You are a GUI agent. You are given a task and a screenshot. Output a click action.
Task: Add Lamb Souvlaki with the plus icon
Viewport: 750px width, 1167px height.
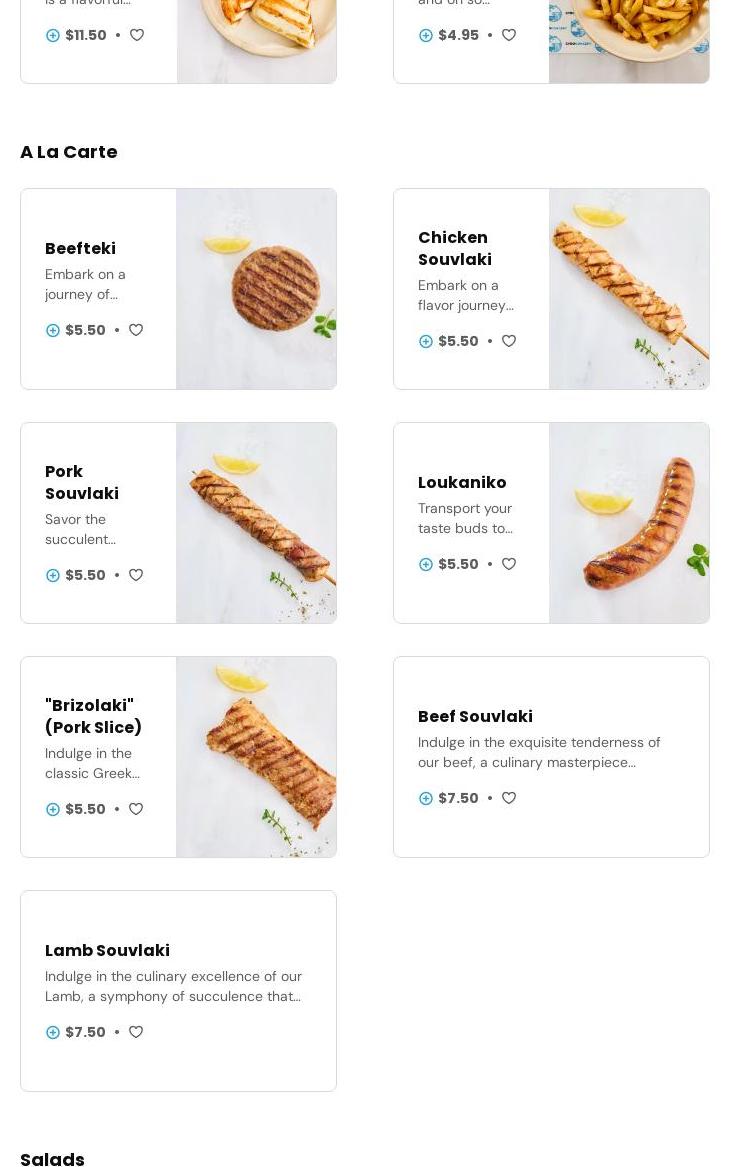coord(53,1033)
